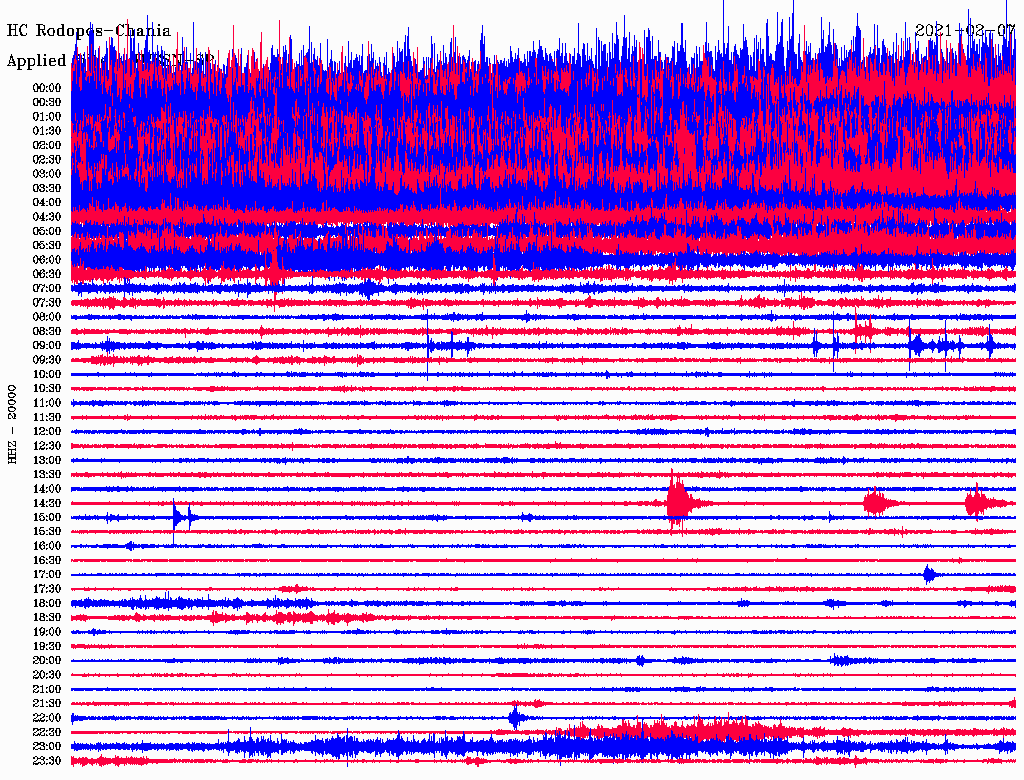Viewport: 1024px width, 780px height.
Task: Select the 19:30 time label
Action: pos(46,646)
